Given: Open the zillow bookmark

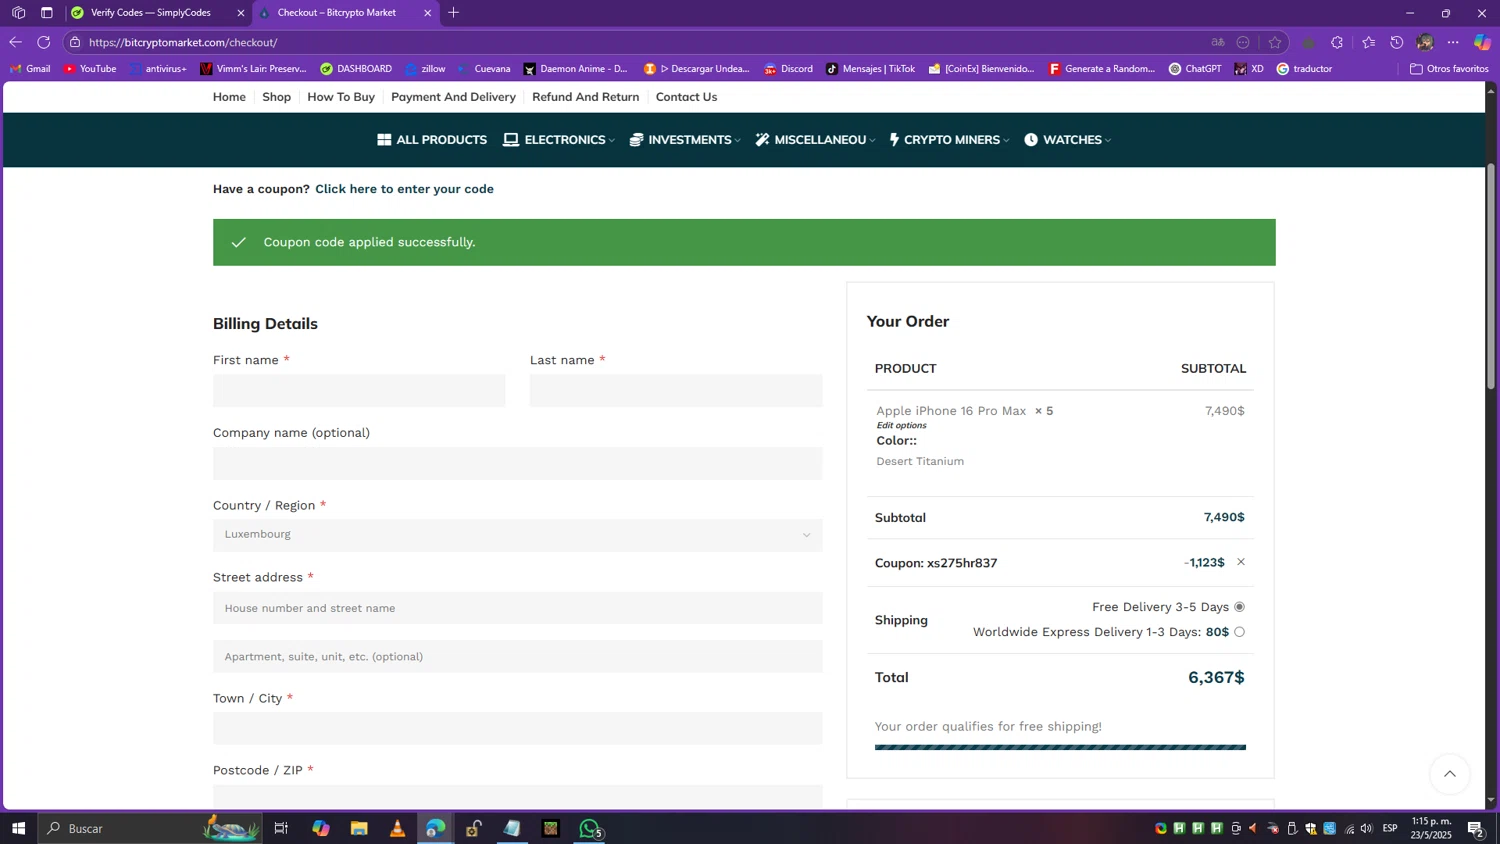Looking at the screenshot, I should [x=425, y=69].
